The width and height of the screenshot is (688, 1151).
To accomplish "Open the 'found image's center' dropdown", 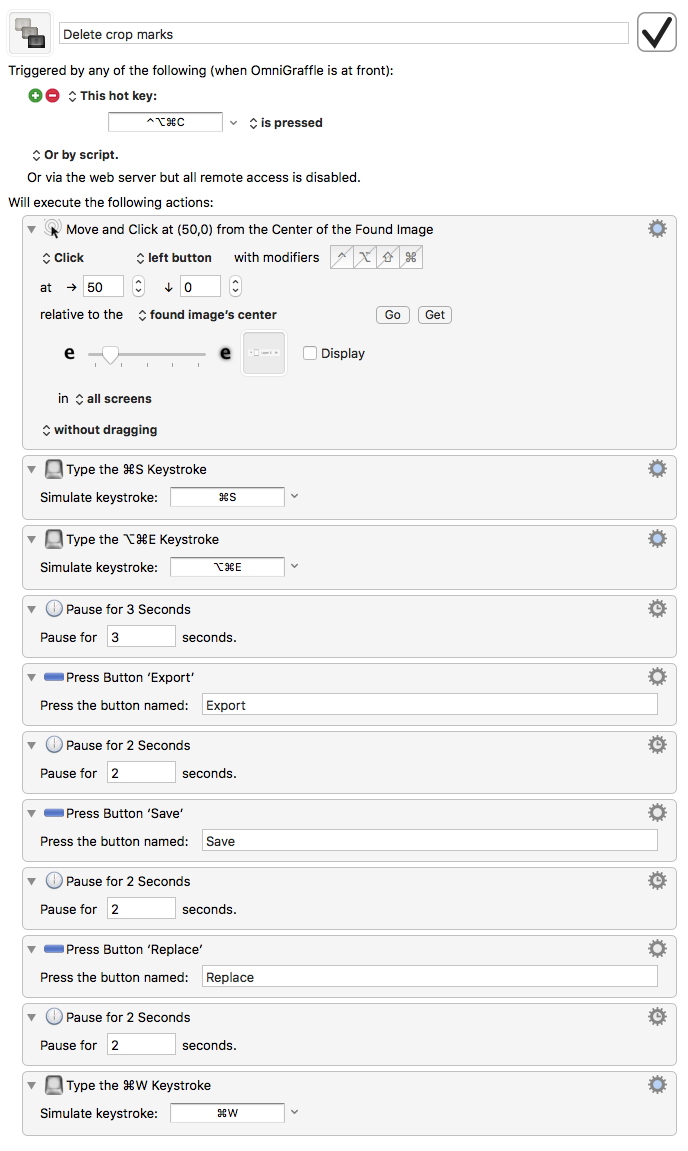I will 207,315.
